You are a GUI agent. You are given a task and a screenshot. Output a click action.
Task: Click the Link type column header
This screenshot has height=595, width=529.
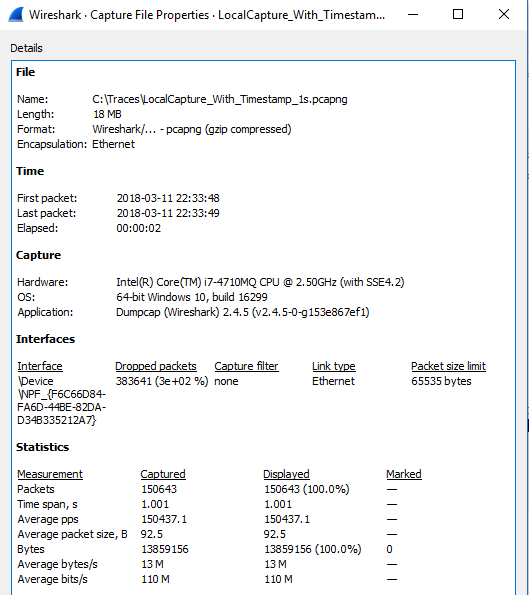pos(334,366)
